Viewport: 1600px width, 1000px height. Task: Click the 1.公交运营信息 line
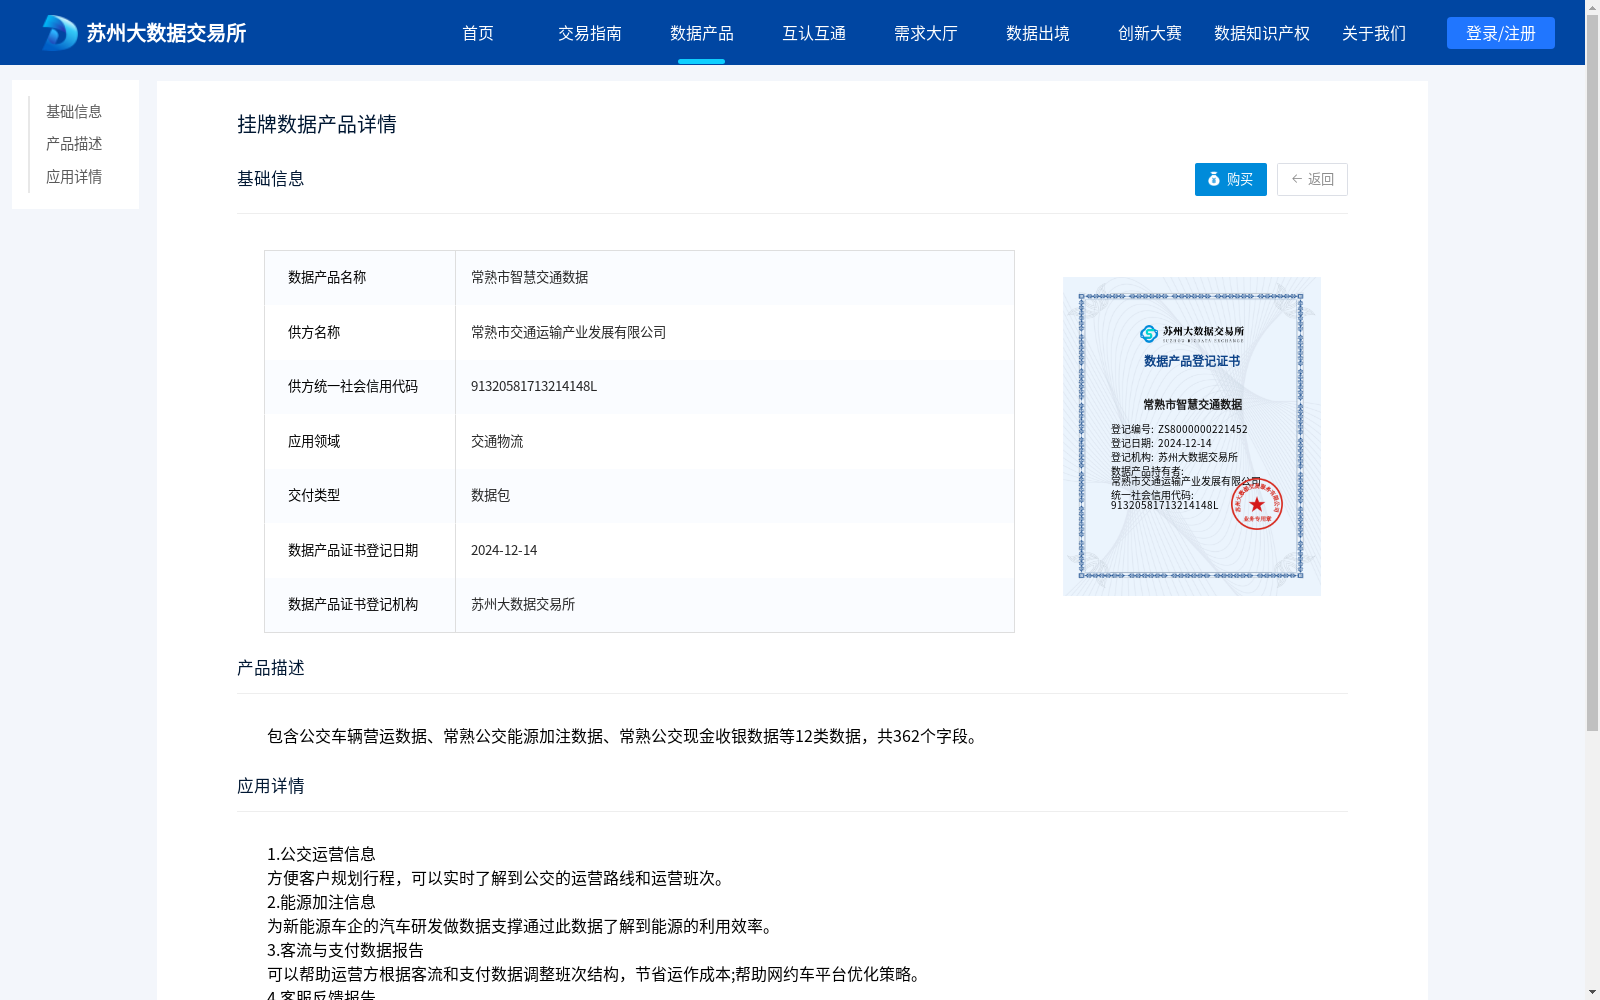pyautogui.click(x=321, y=854)
